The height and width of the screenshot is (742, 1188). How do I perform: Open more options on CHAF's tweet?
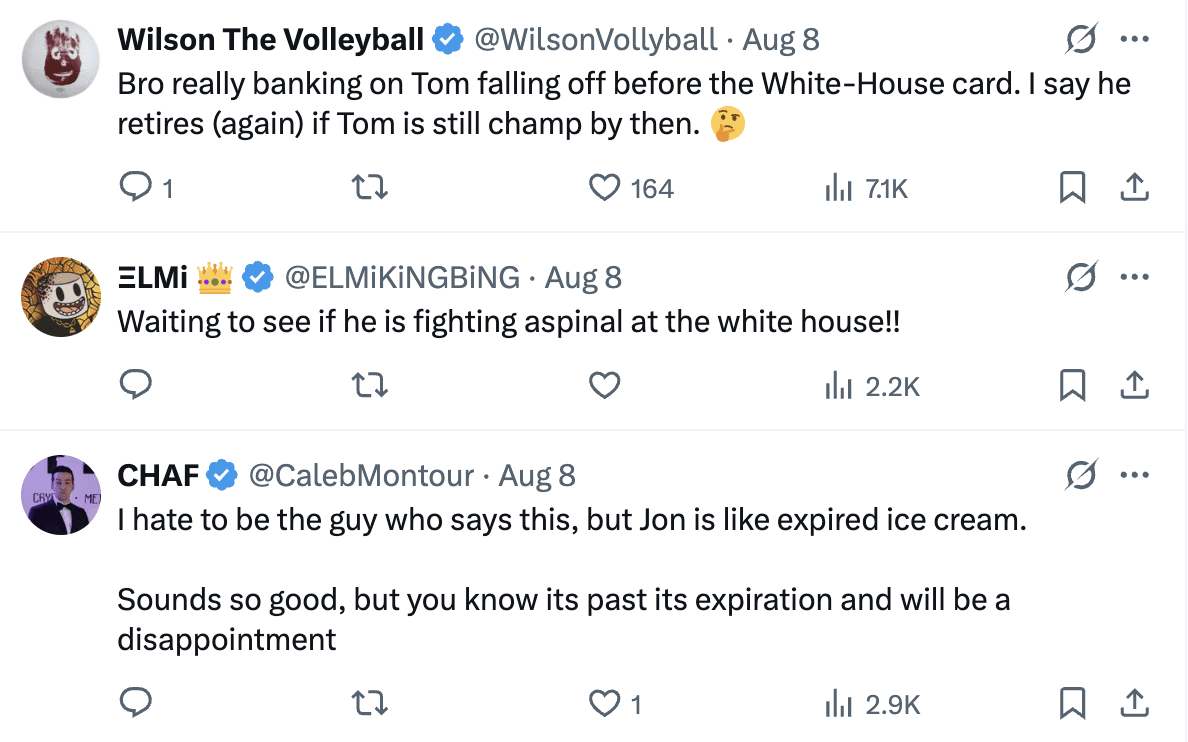click(1134, 475)
